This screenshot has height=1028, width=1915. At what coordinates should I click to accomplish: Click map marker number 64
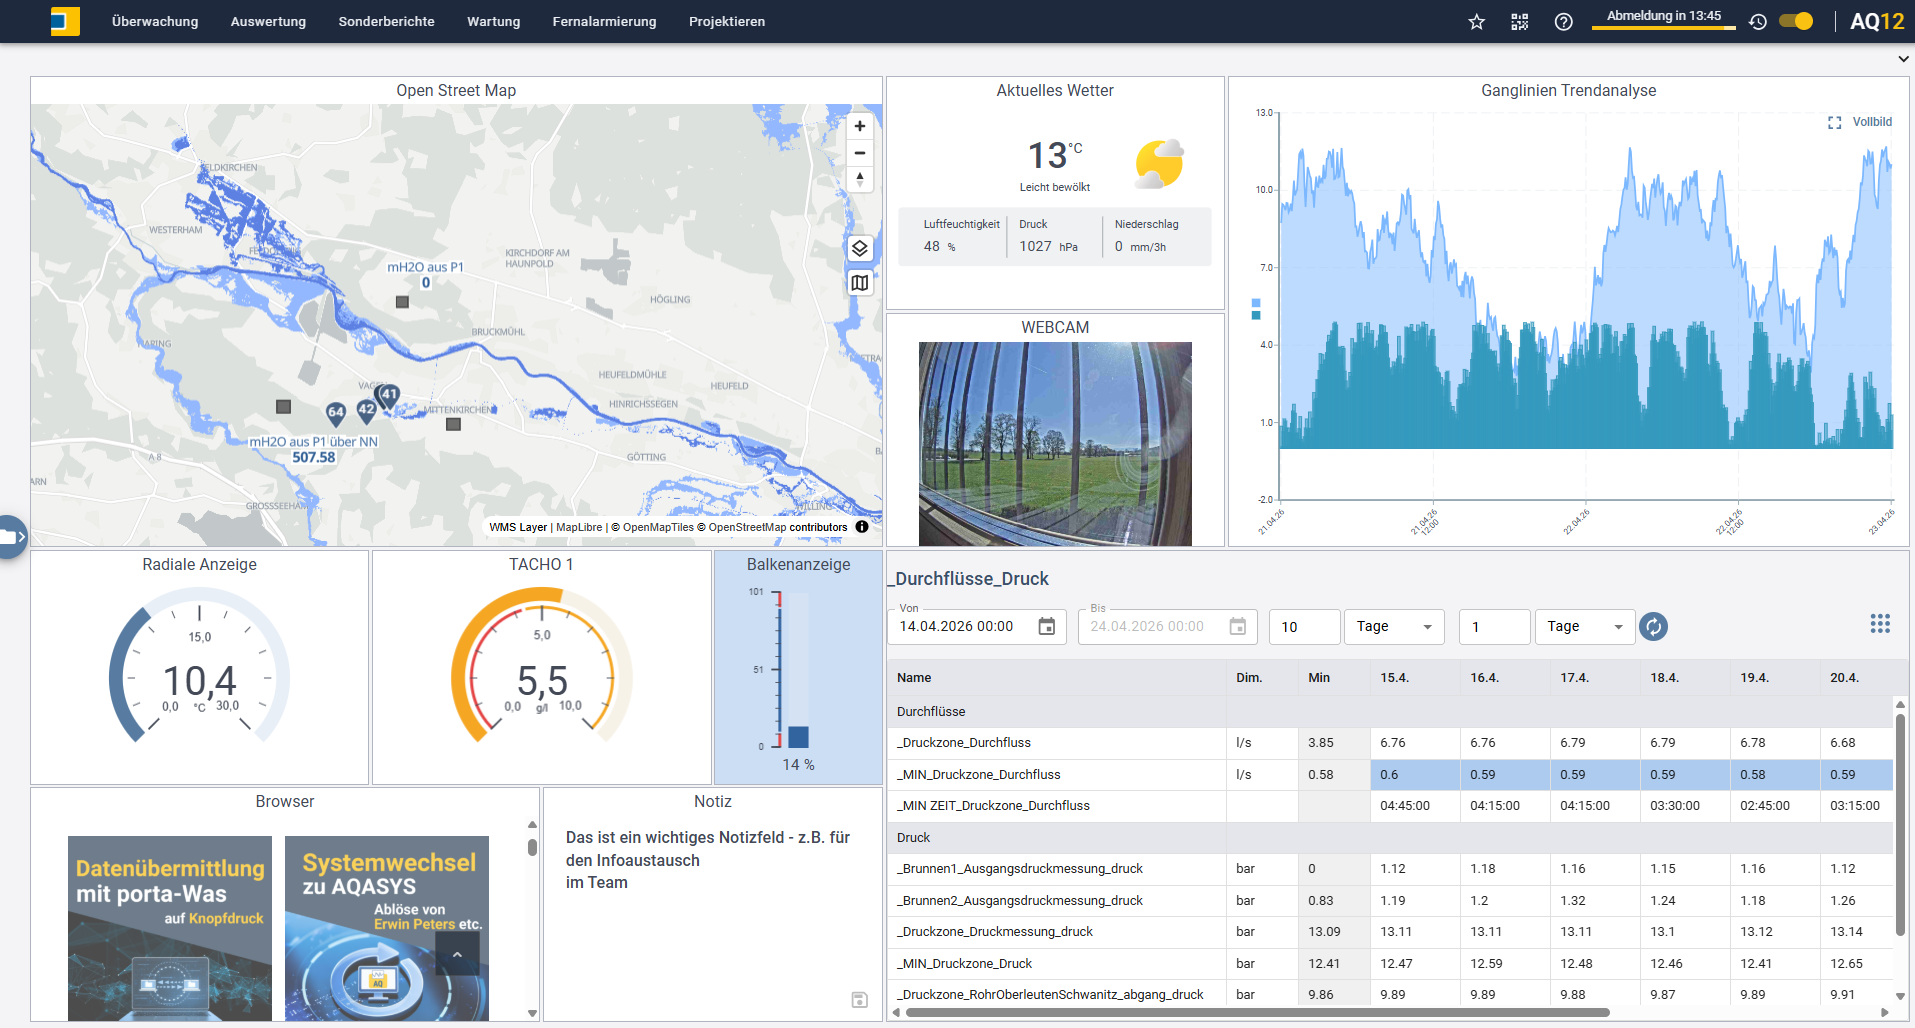pos(336,413)
